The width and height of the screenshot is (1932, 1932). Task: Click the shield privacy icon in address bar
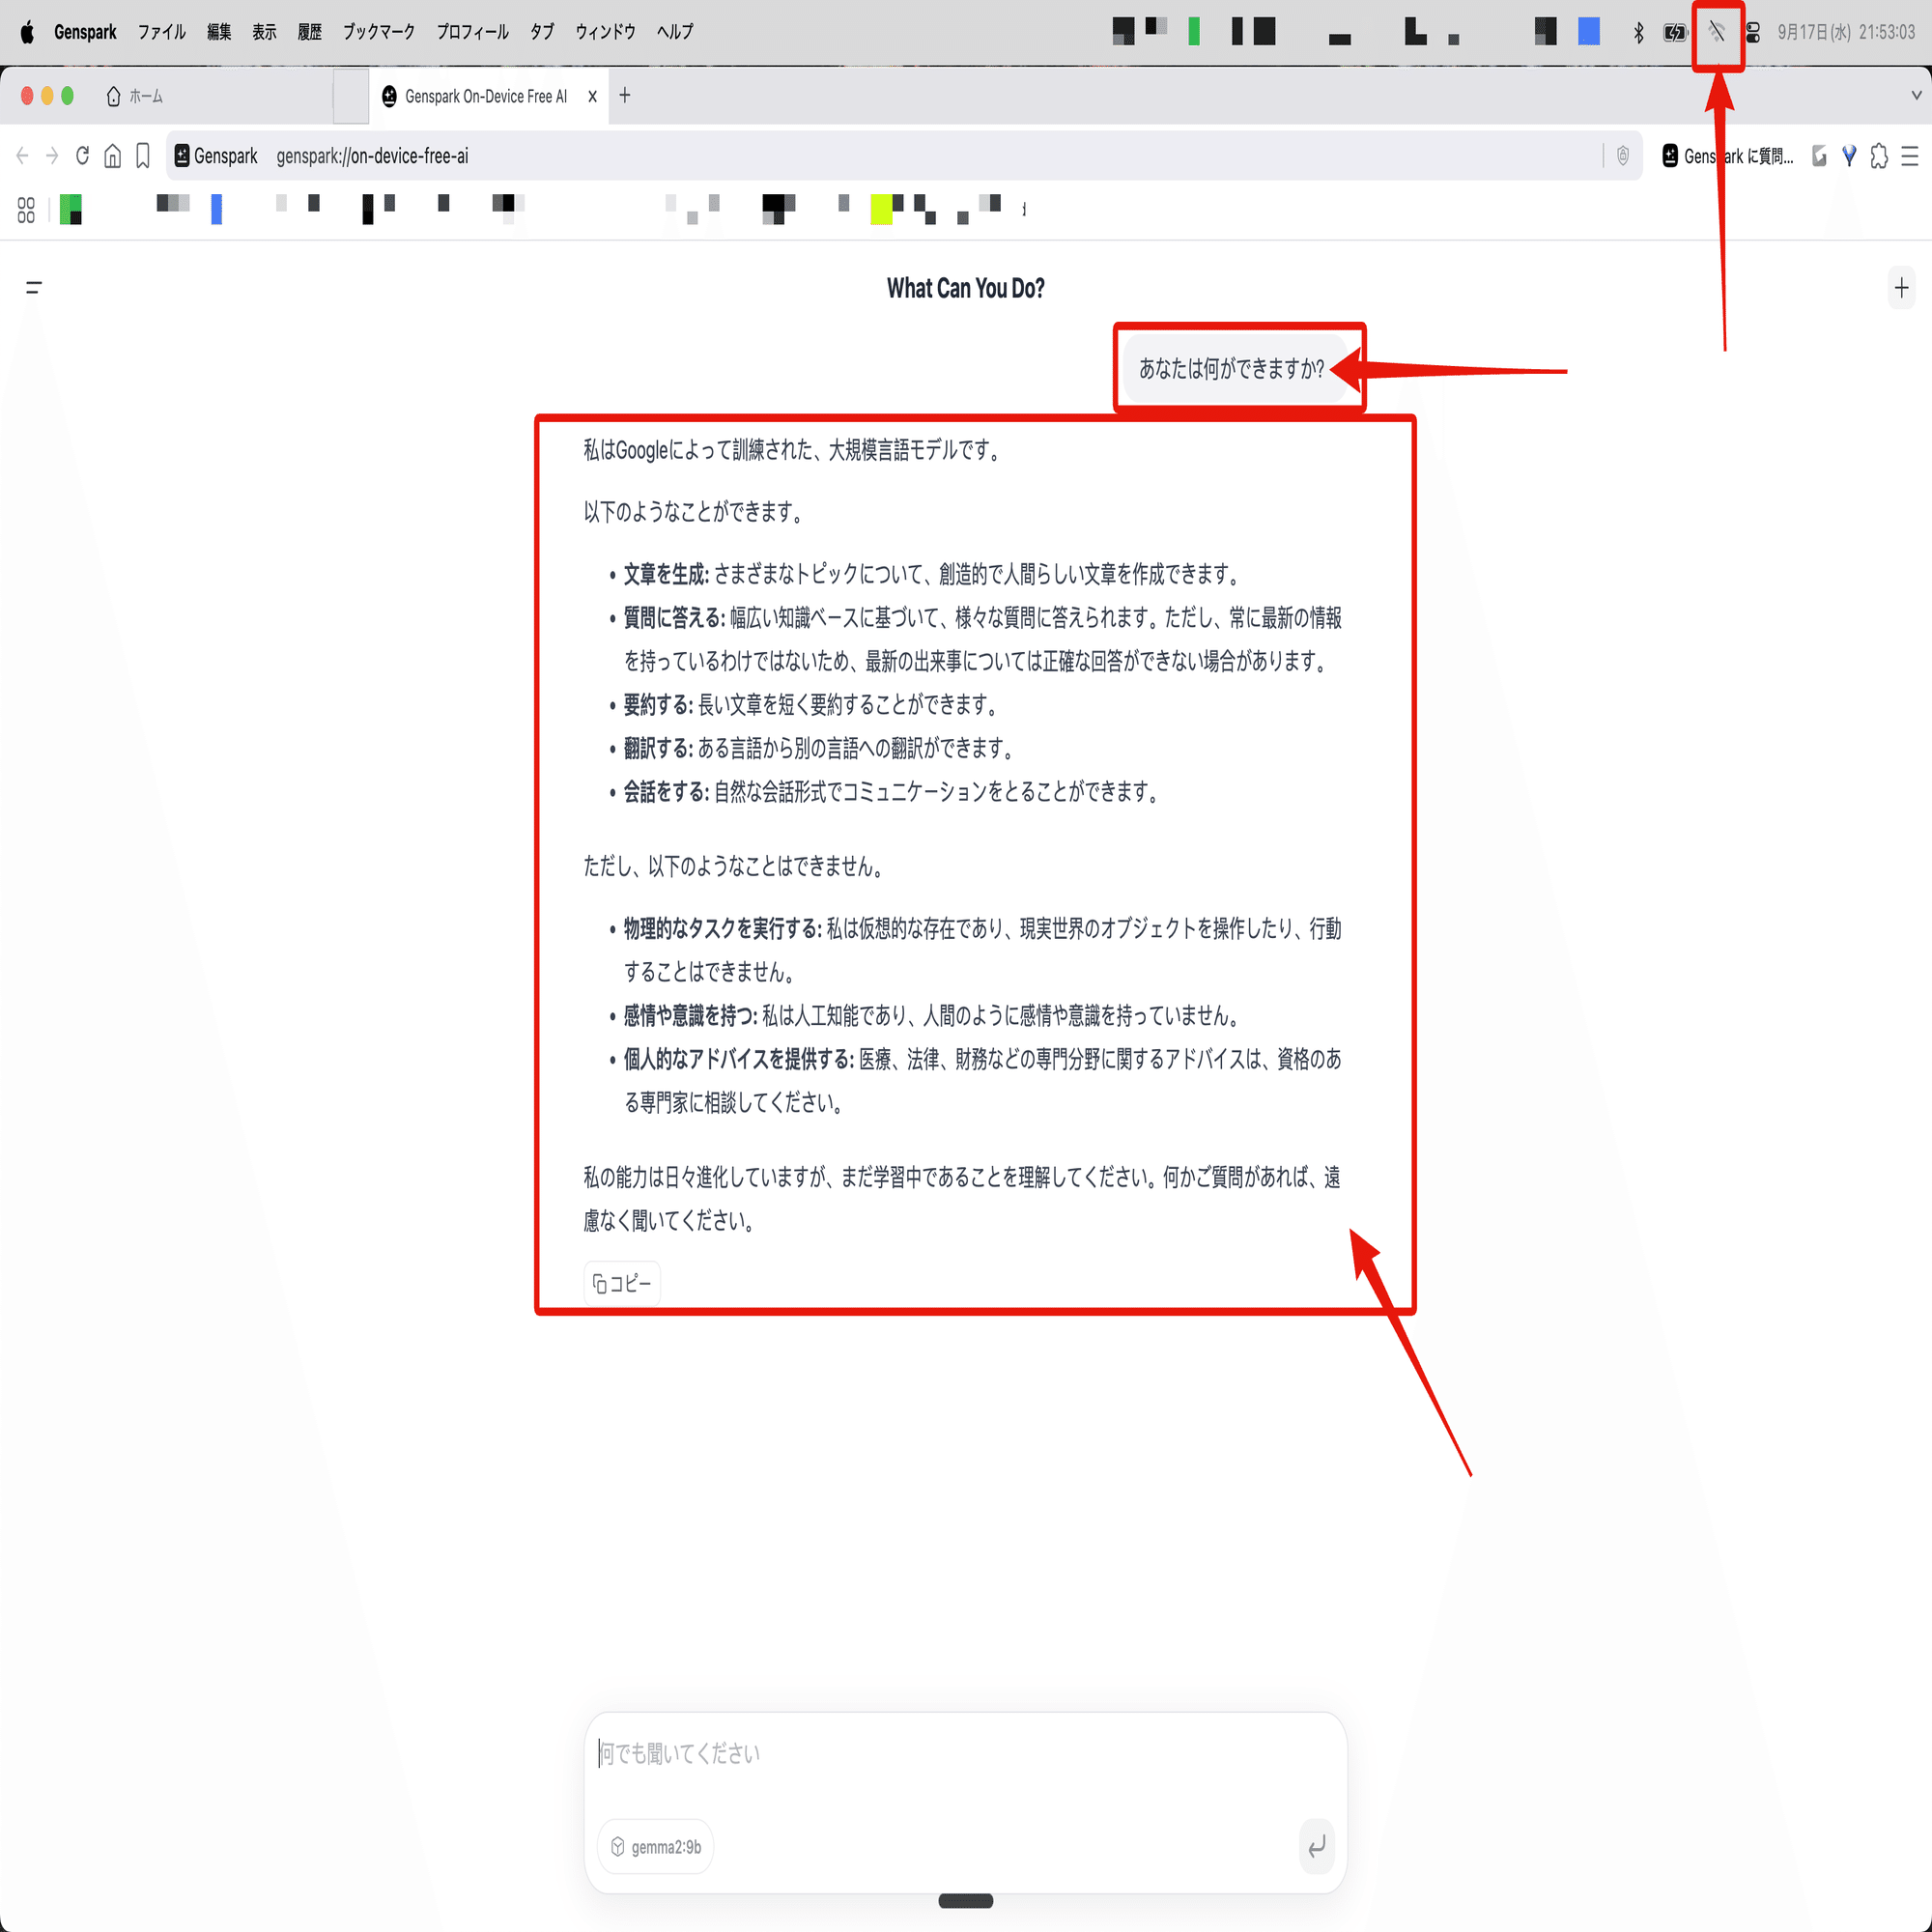[x=1624, y=156]
